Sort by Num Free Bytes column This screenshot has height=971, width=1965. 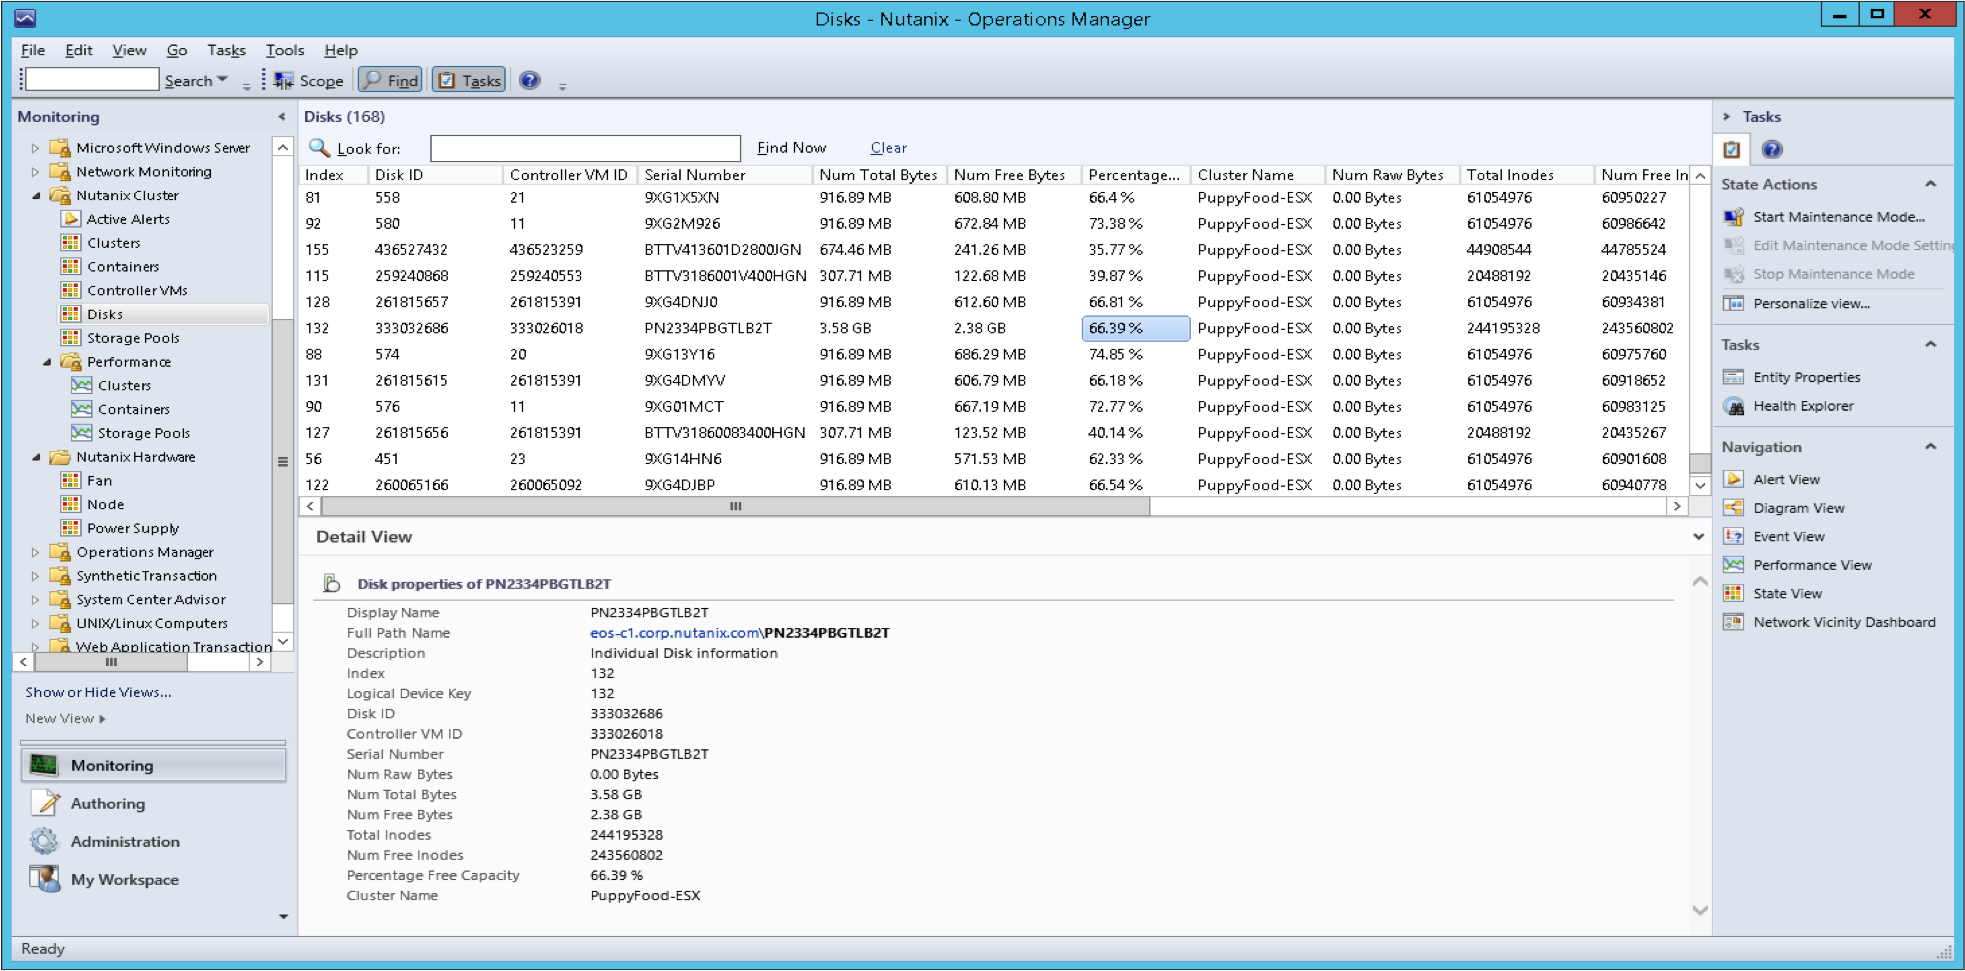click(x=1014, y=175)
